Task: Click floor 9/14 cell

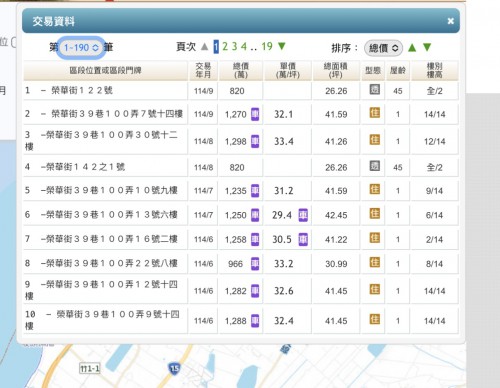Action: [x=434, y=191]
